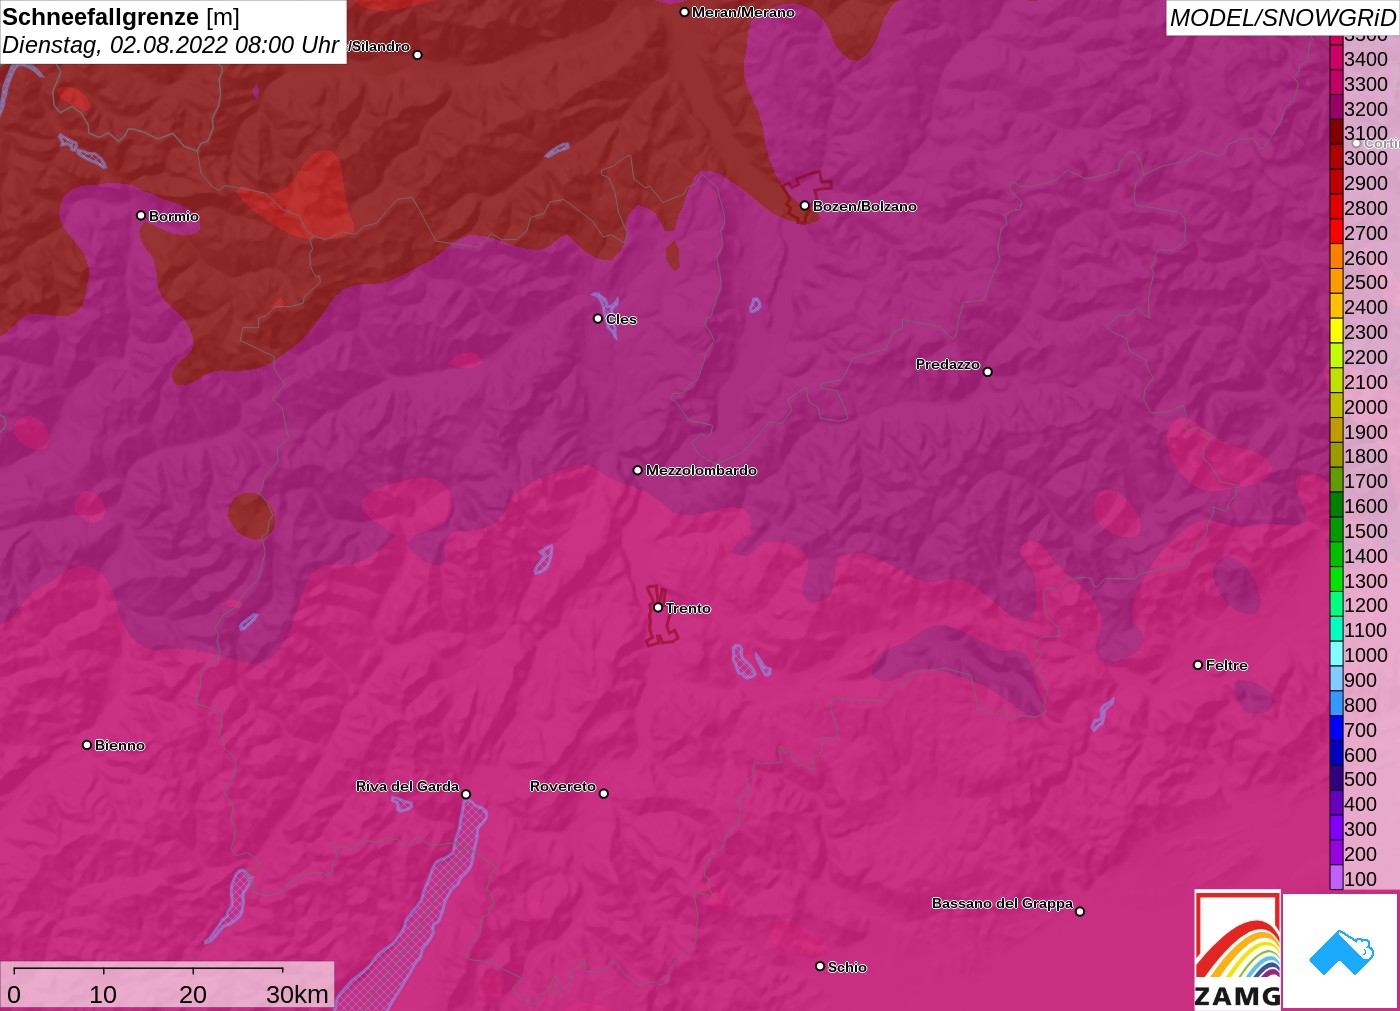Image resolution: width=1400 pixels, height=1011 pixels.
Task: Pick the orange swatch beside legend value 2500
Action: [1336, 282]
